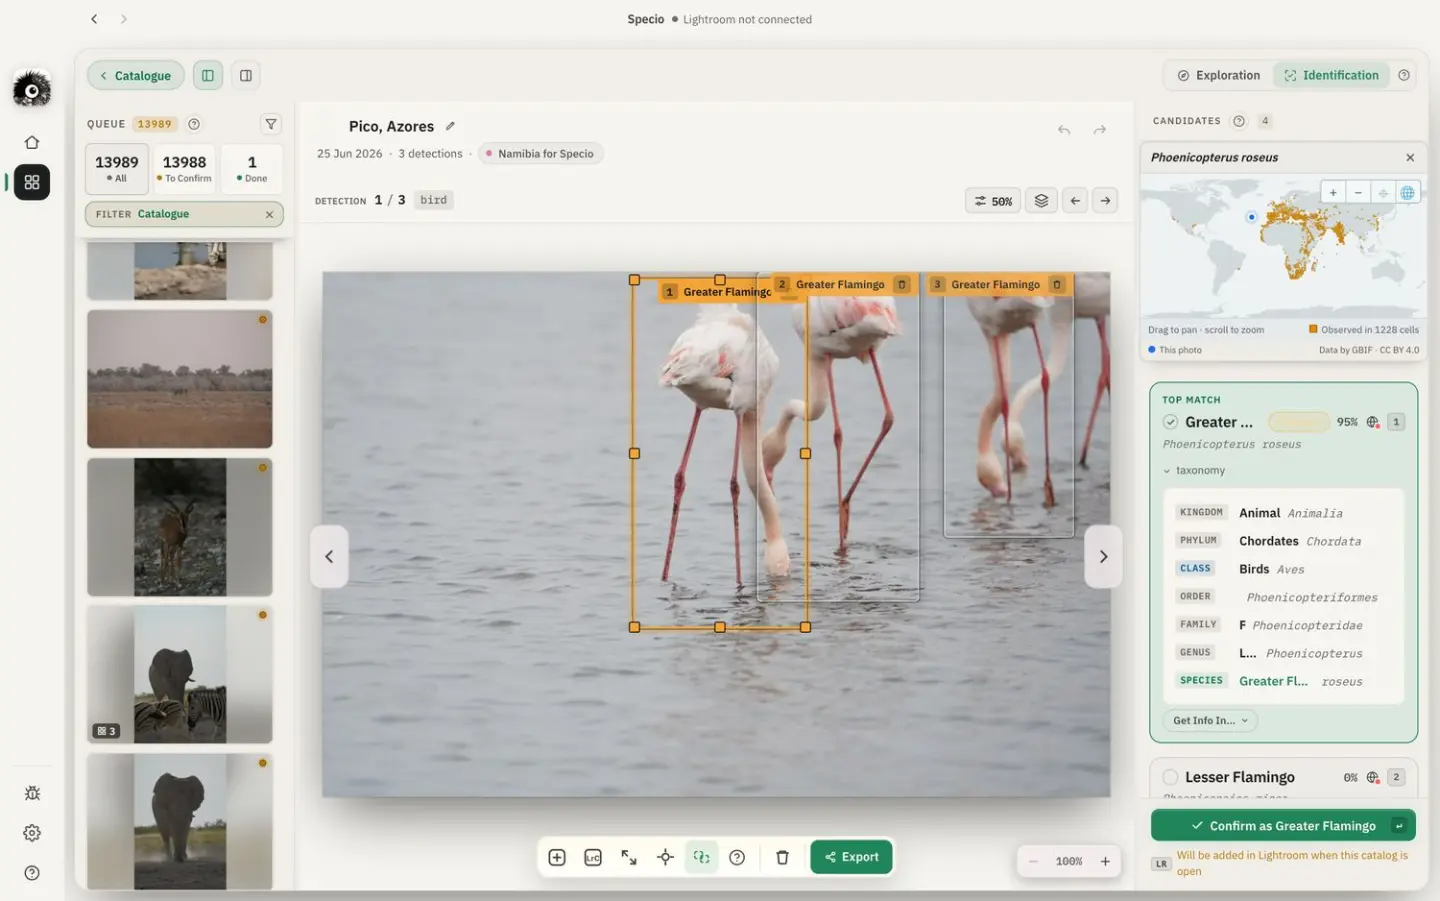
Task: Go to the Home icon in sidebar
Action: tap(32, 142)
